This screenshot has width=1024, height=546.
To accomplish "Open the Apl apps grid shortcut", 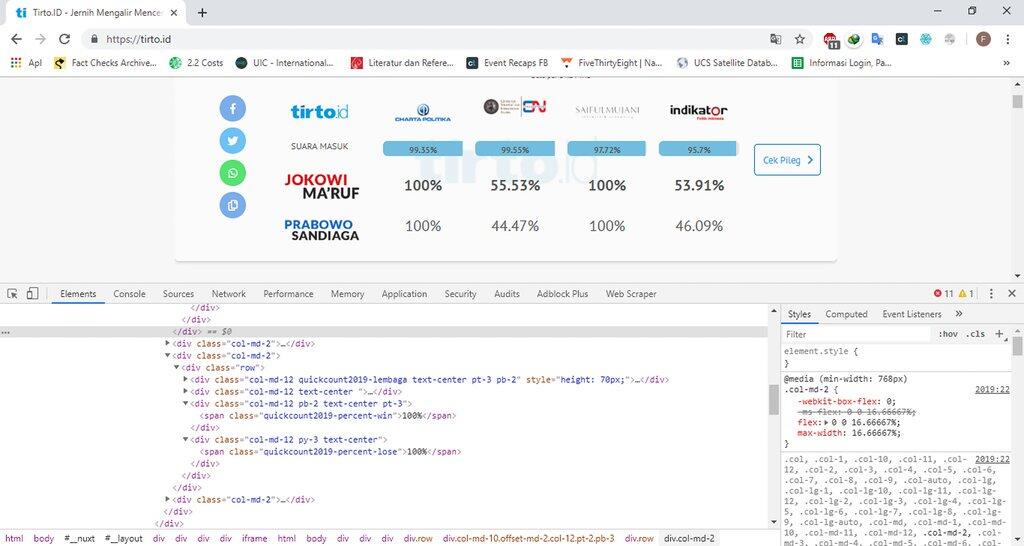I will (x=27, y=63).
